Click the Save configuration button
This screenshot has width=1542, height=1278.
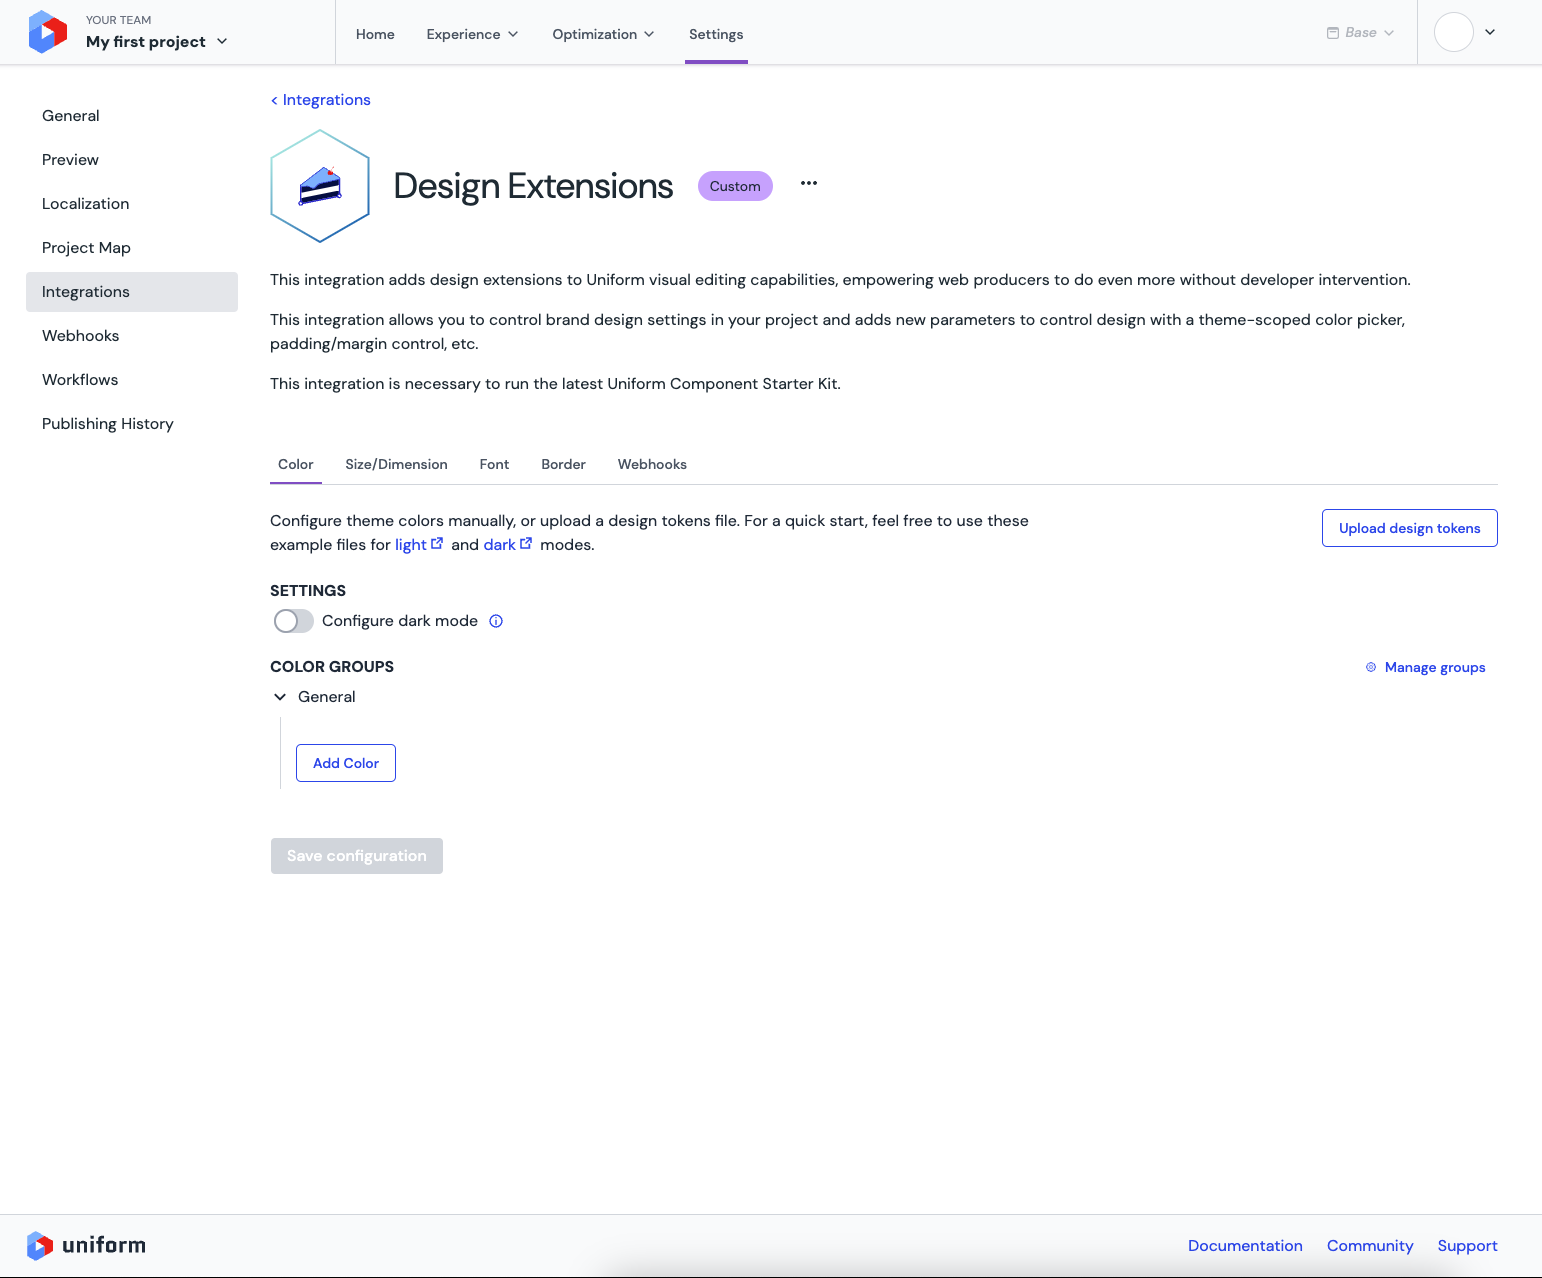point(357,856)
